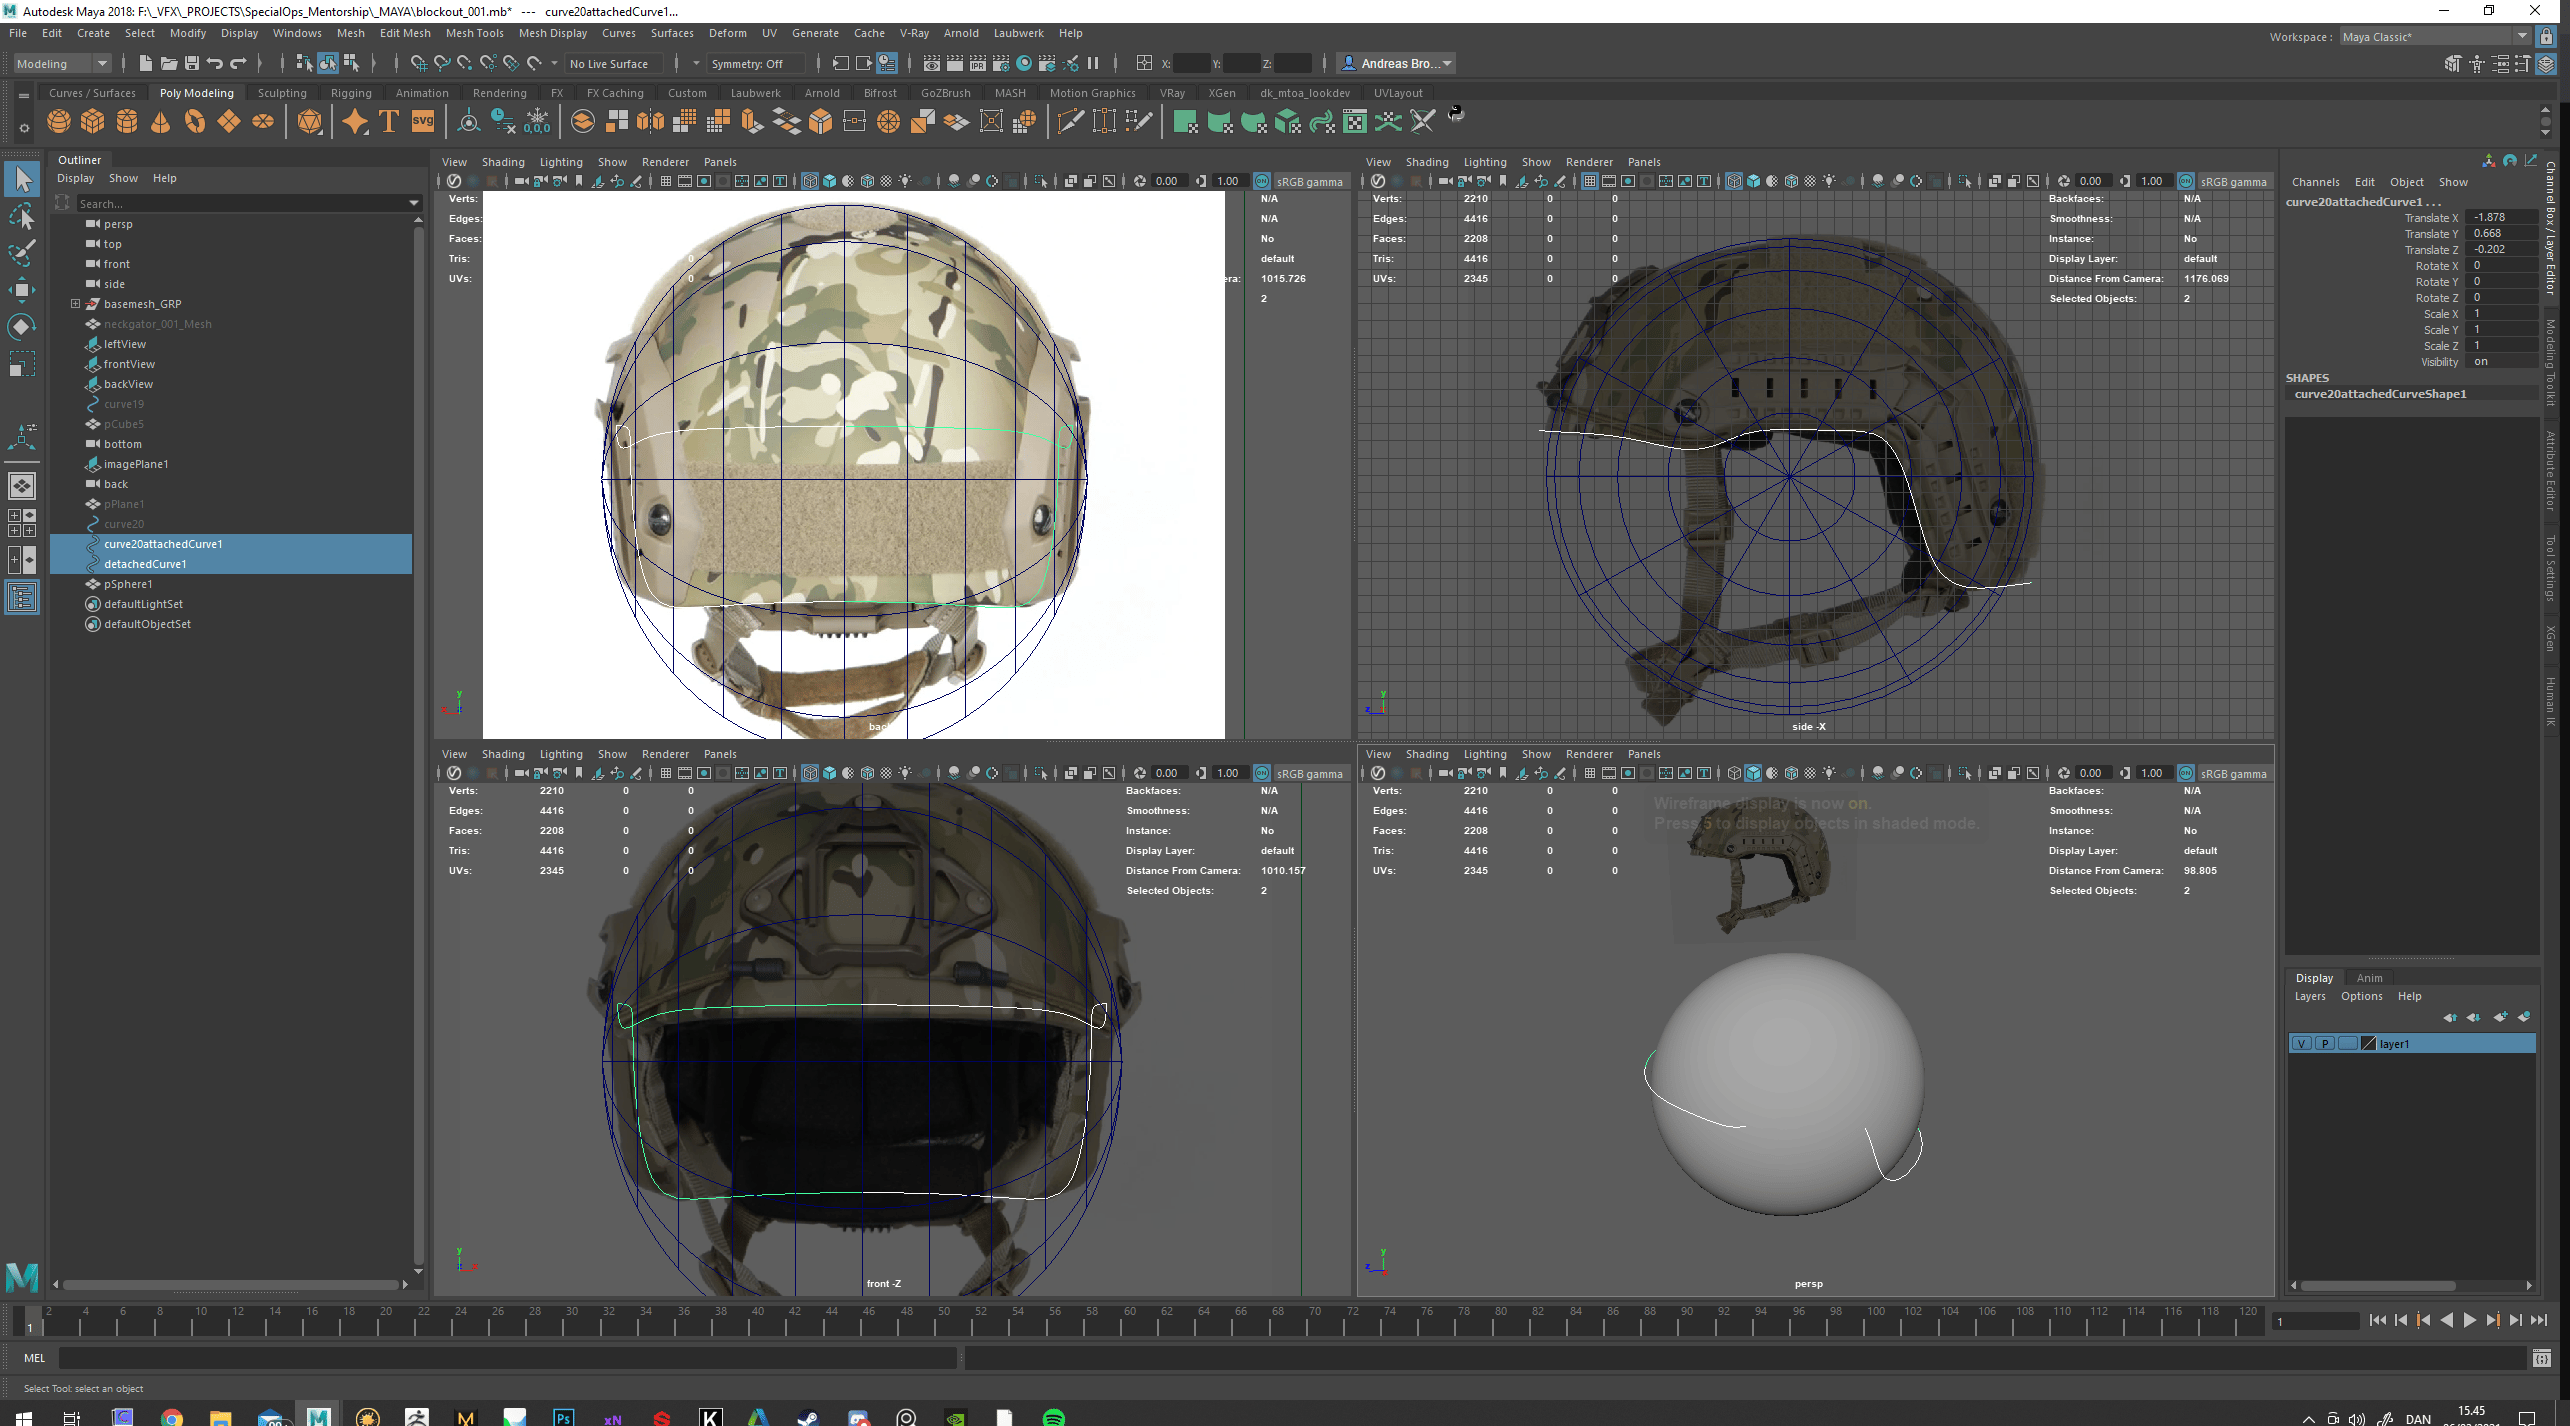Create layer from selected objects icon
Image resolution: width=2570 pixels, height=1426 pixels.
(x=2524, y=1017)
